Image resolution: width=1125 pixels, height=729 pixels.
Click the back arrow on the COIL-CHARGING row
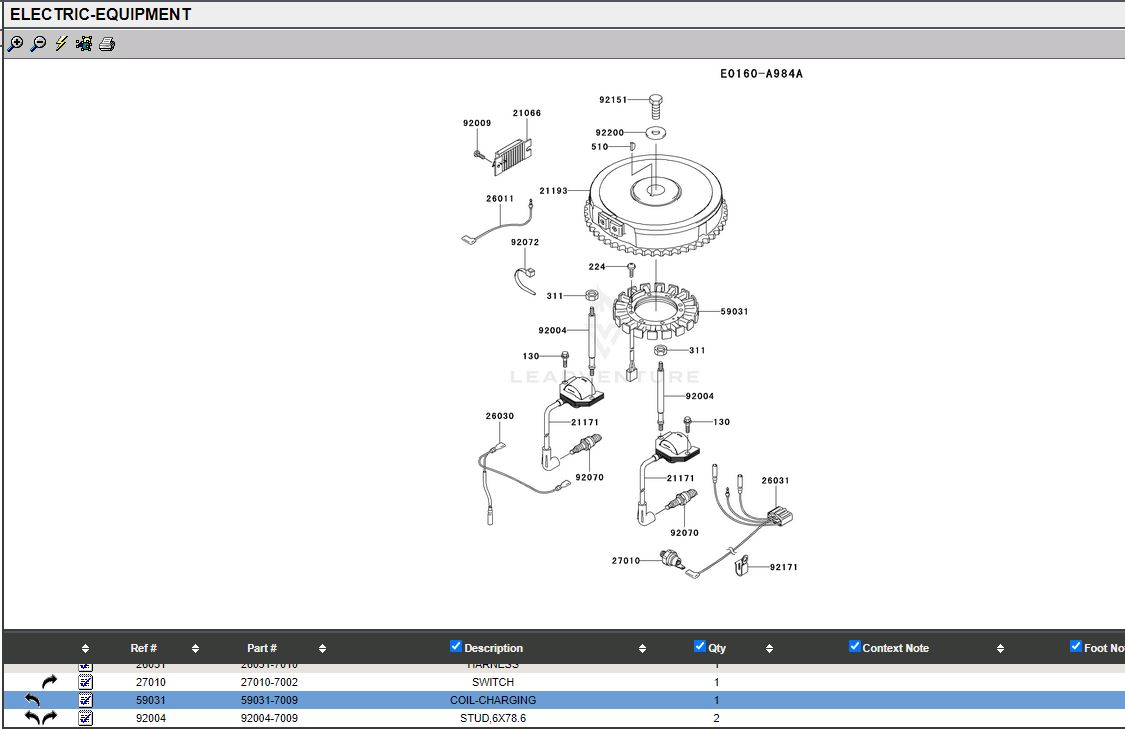[33, 700]
